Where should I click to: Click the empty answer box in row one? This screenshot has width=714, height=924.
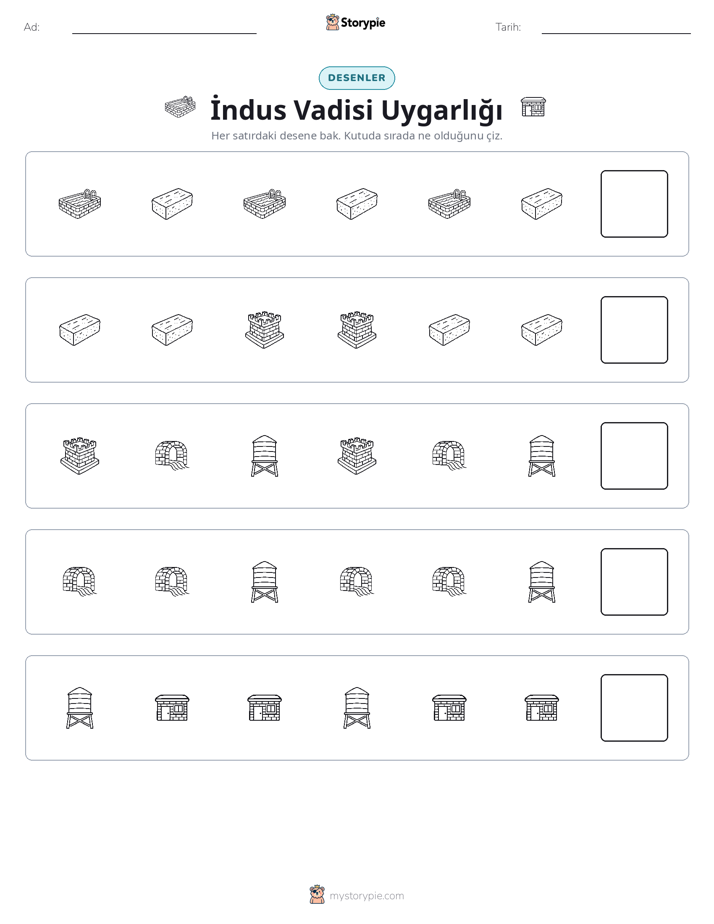tap(634, 204)
